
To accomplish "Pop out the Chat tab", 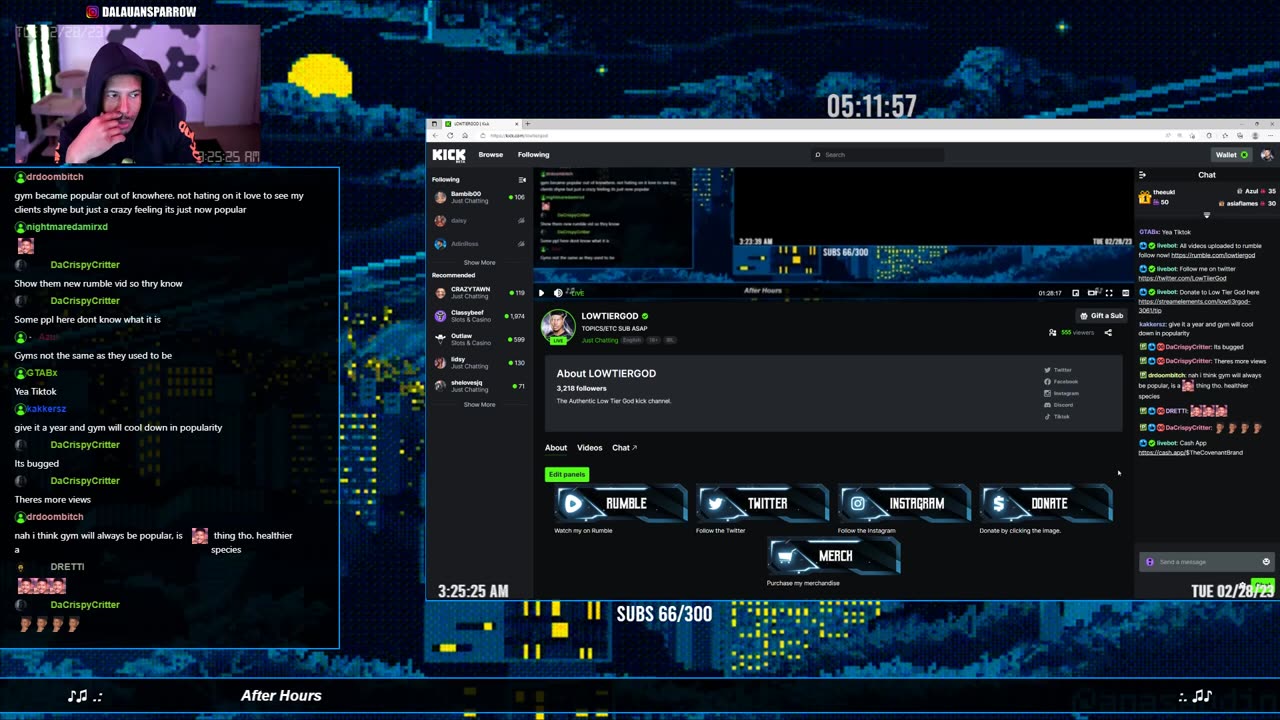I will coord(624,448).
